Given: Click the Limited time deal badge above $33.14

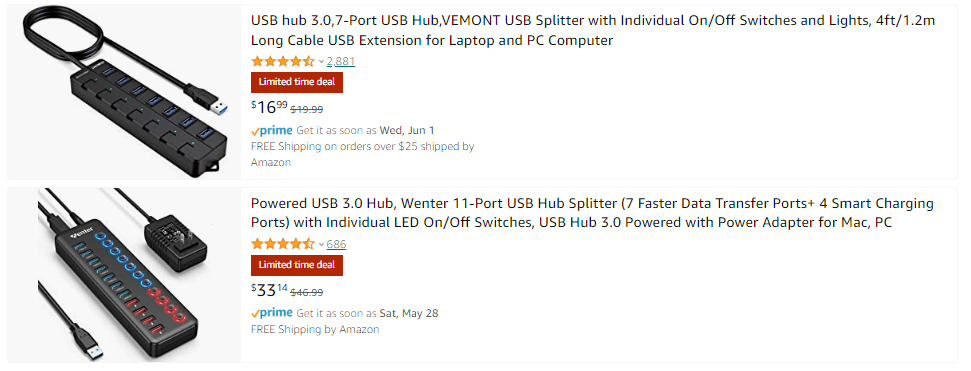Looking at the screenshot, I should pos(297,265).
